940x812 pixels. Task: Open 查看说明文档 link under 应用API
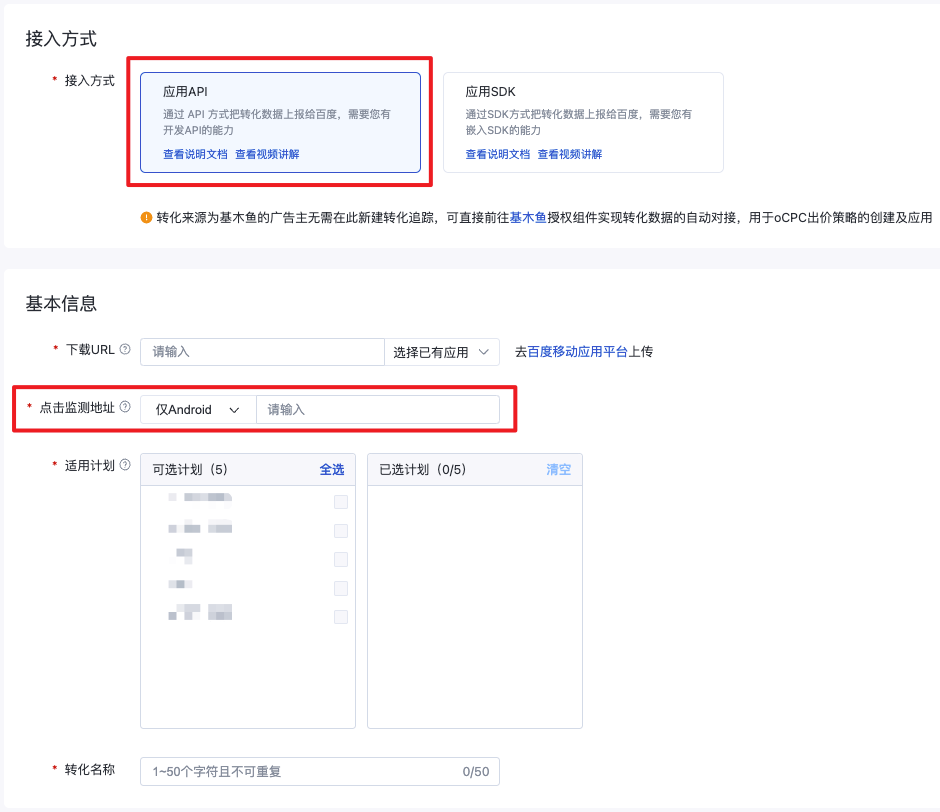pos(195,154)
